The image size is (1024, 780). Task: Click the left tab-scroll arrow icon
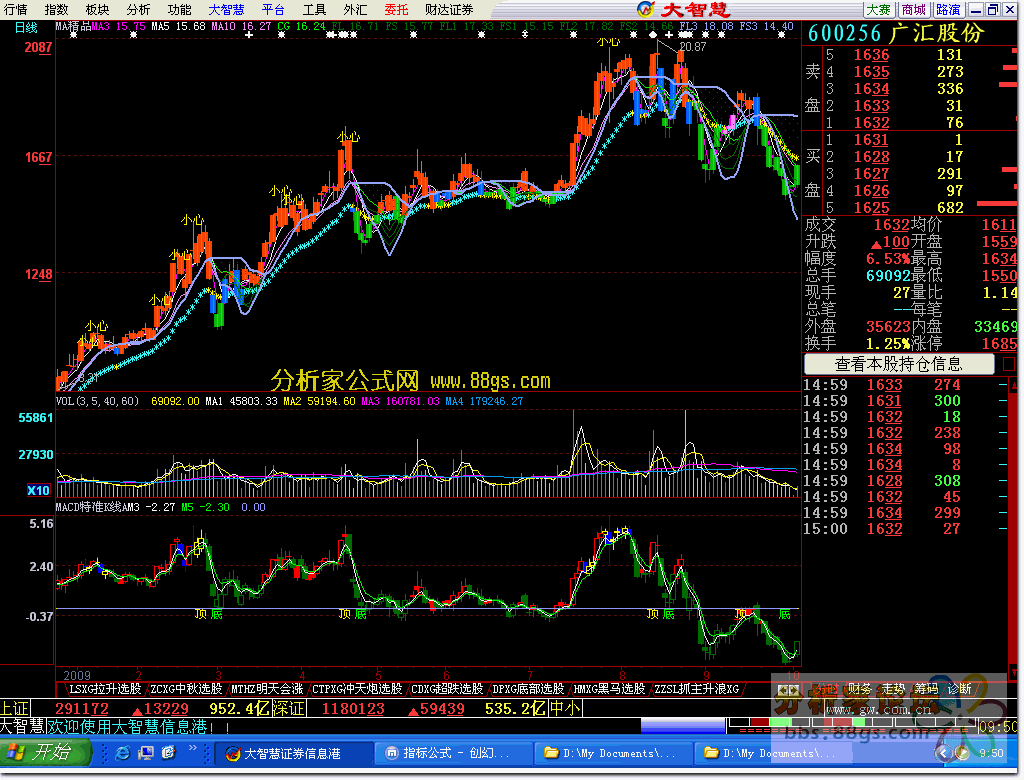pyautogui.click(x=782, y=690)
